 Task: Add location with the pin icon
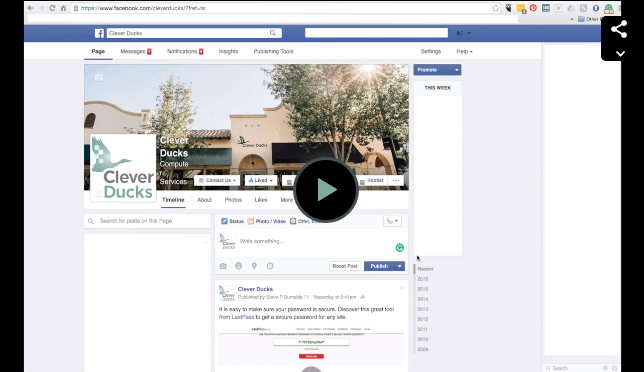pyautogui.click(x=254, y=266)
